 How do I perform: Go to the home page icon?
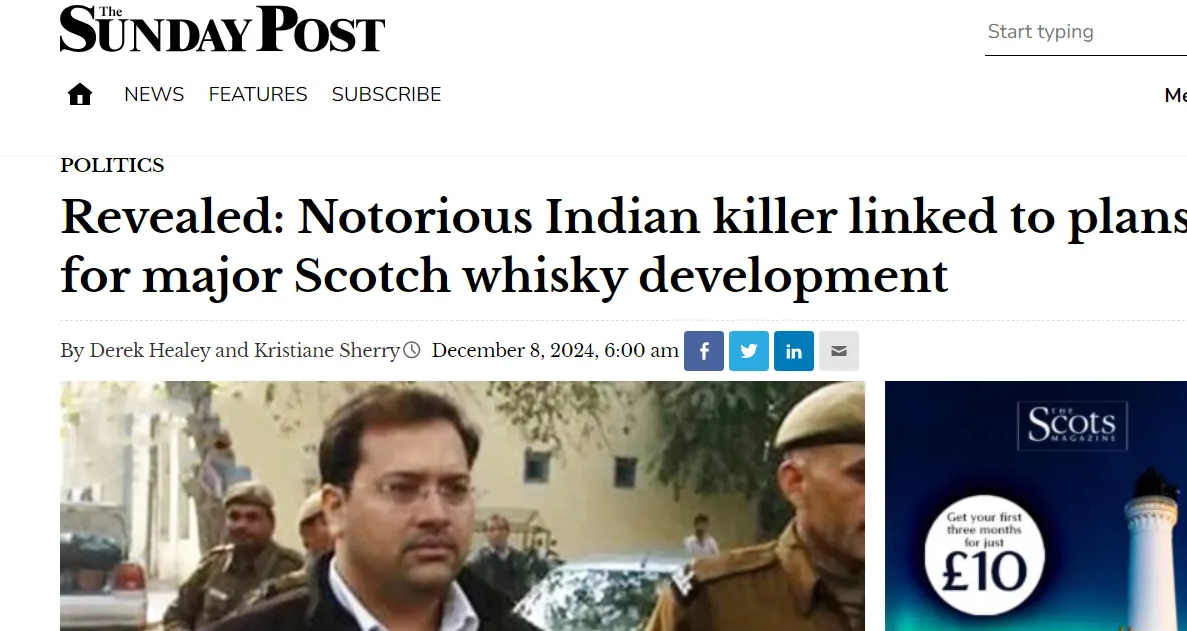pos(79,95)
